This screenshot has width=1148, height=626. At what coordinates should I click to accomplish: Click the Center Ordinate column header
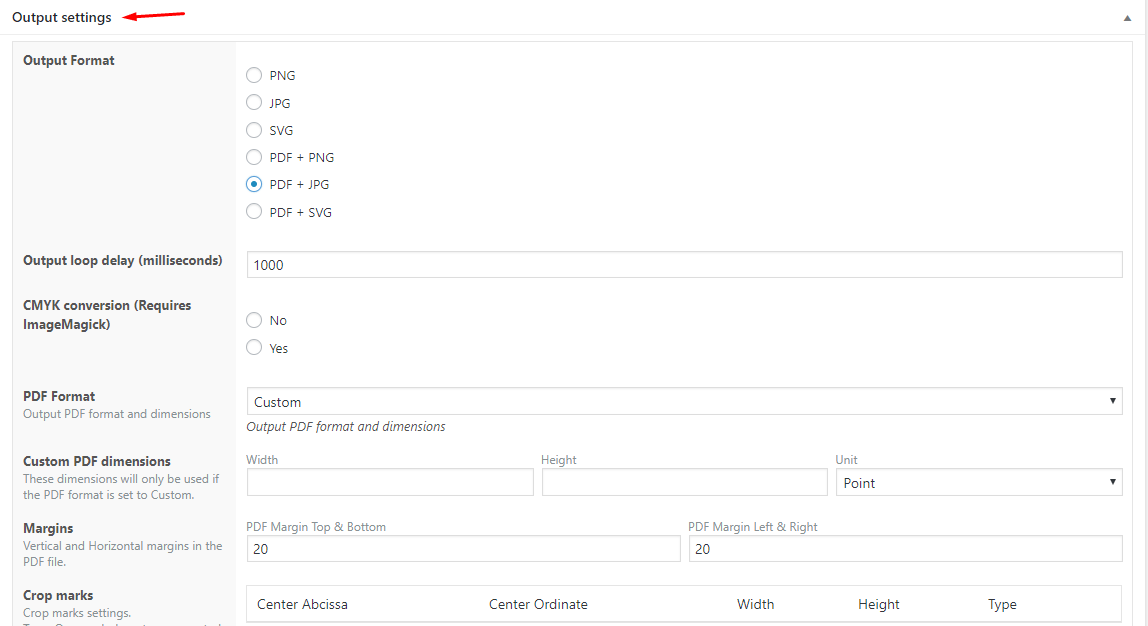[x=538, y=604]
